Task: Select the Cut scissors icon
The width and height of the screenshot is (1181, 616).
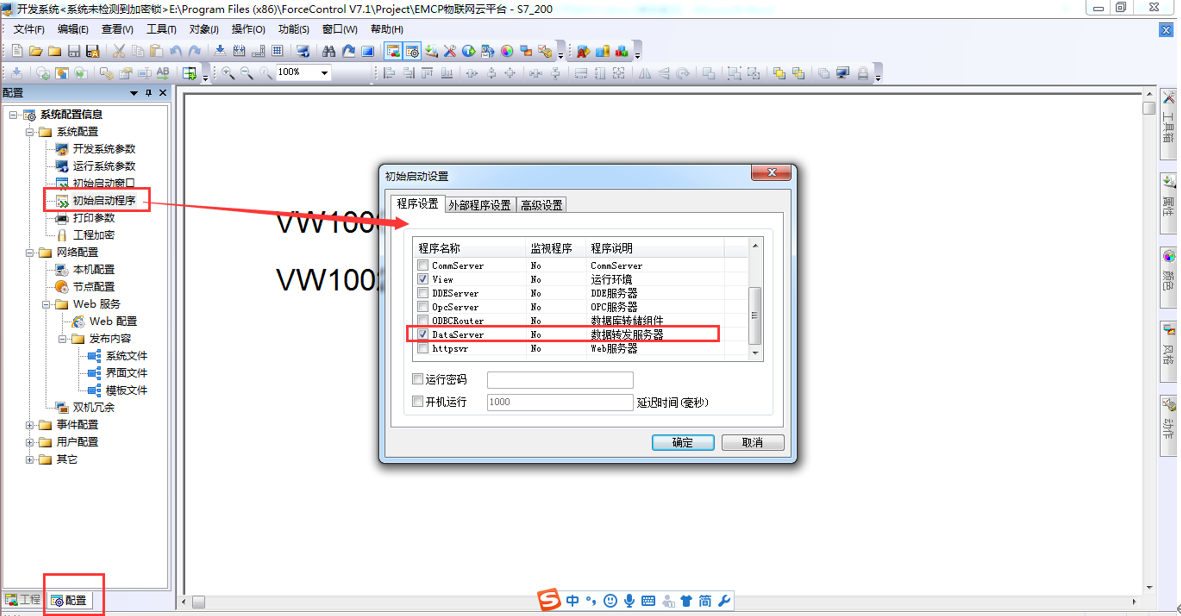Action: 120,50
